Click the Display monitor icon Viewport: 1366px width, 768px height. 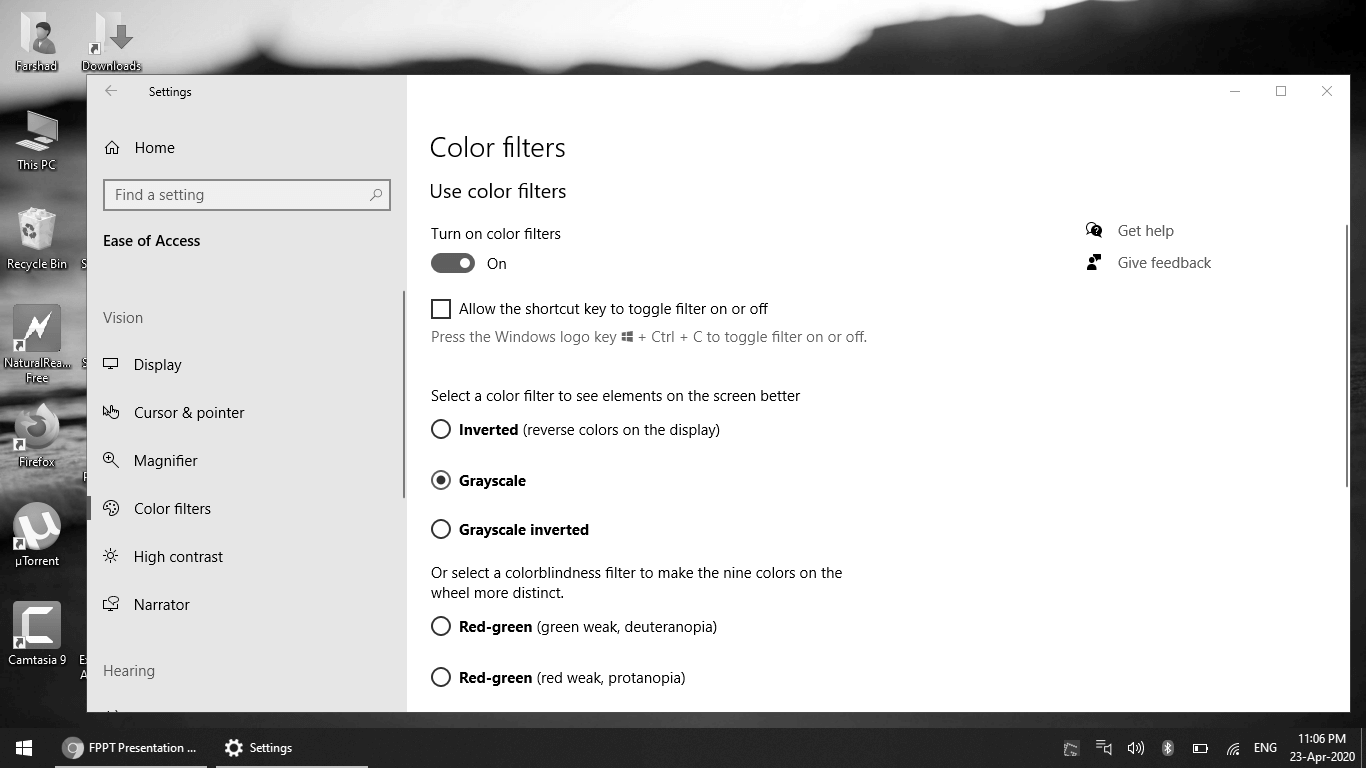pos(111,364)
